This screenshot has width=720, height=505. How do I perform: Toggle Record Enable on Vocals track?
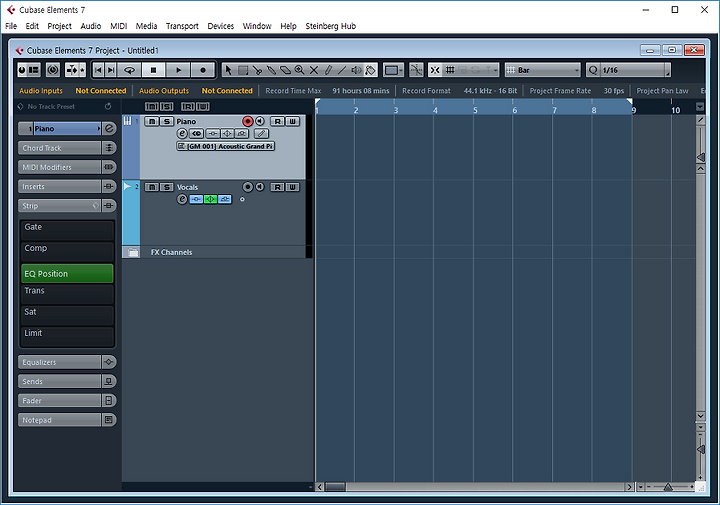pos(248,187)
